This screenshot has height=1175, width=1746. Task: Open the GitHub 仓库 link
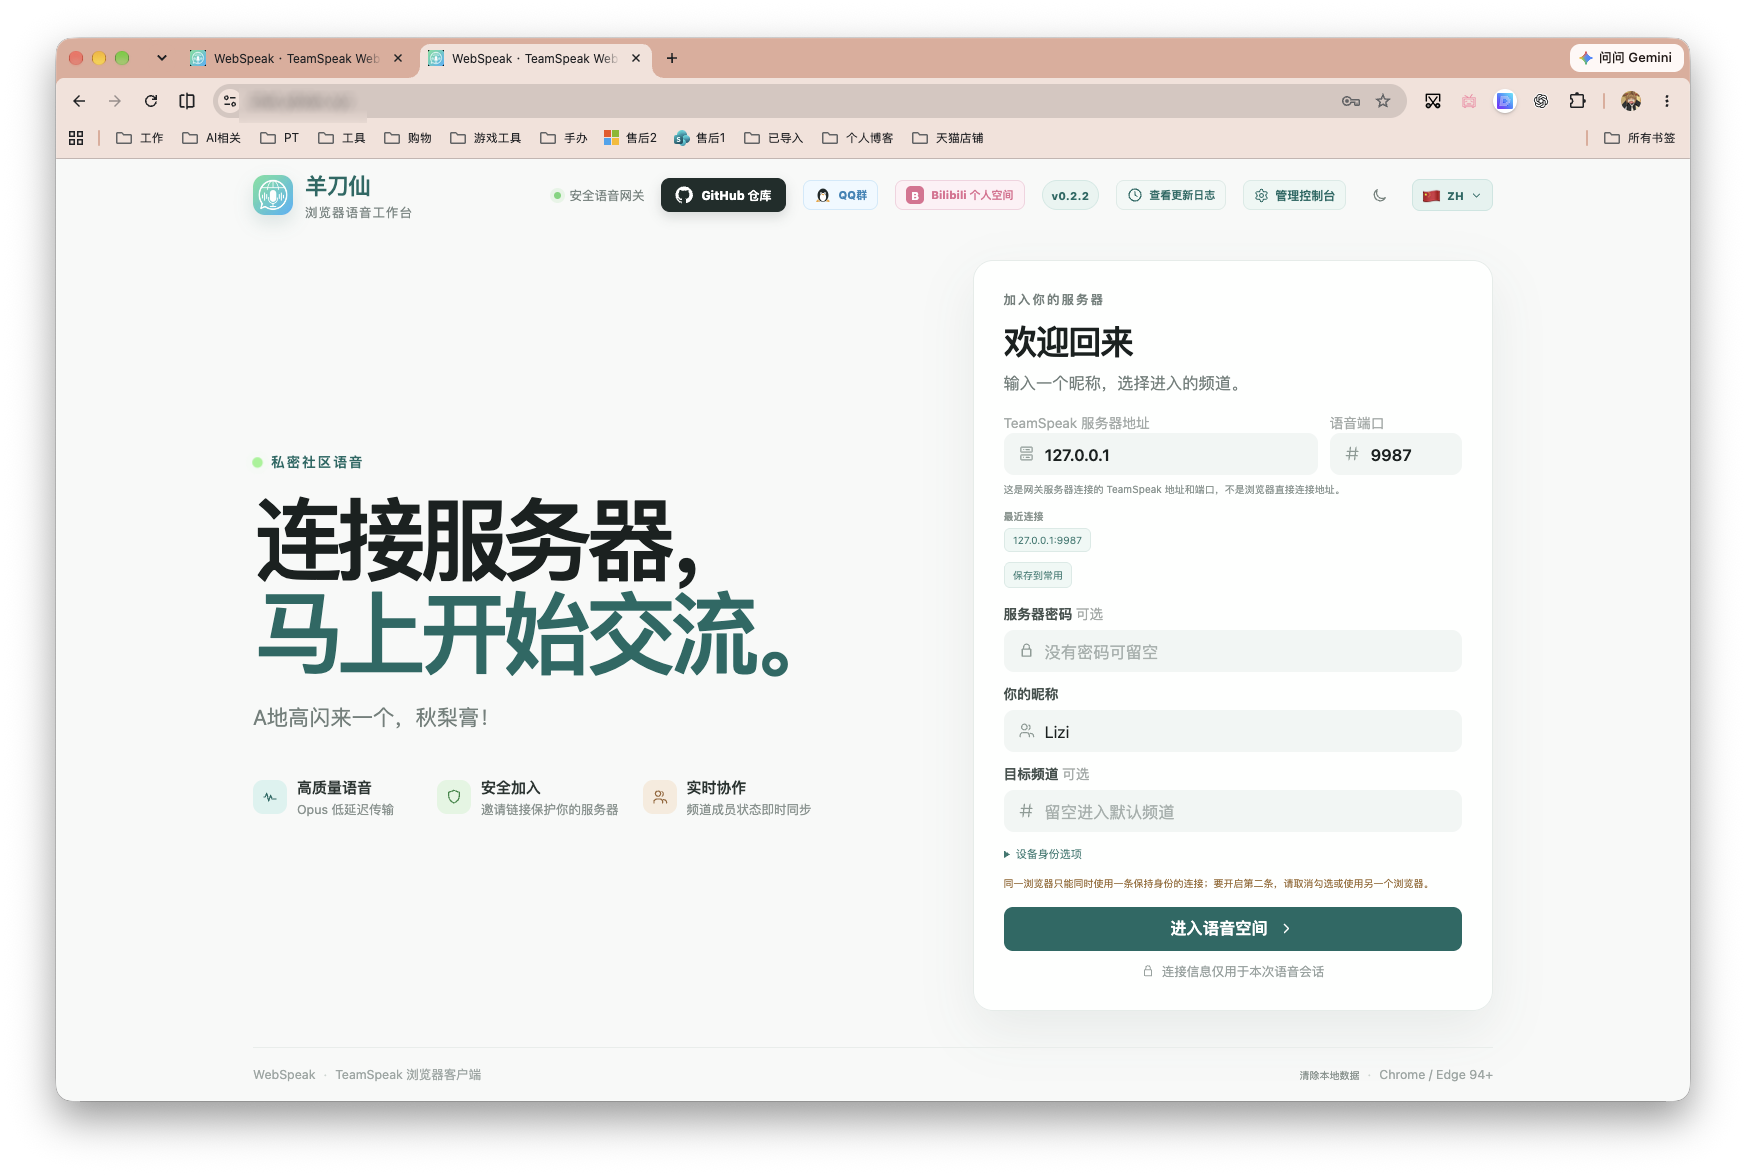723,195
